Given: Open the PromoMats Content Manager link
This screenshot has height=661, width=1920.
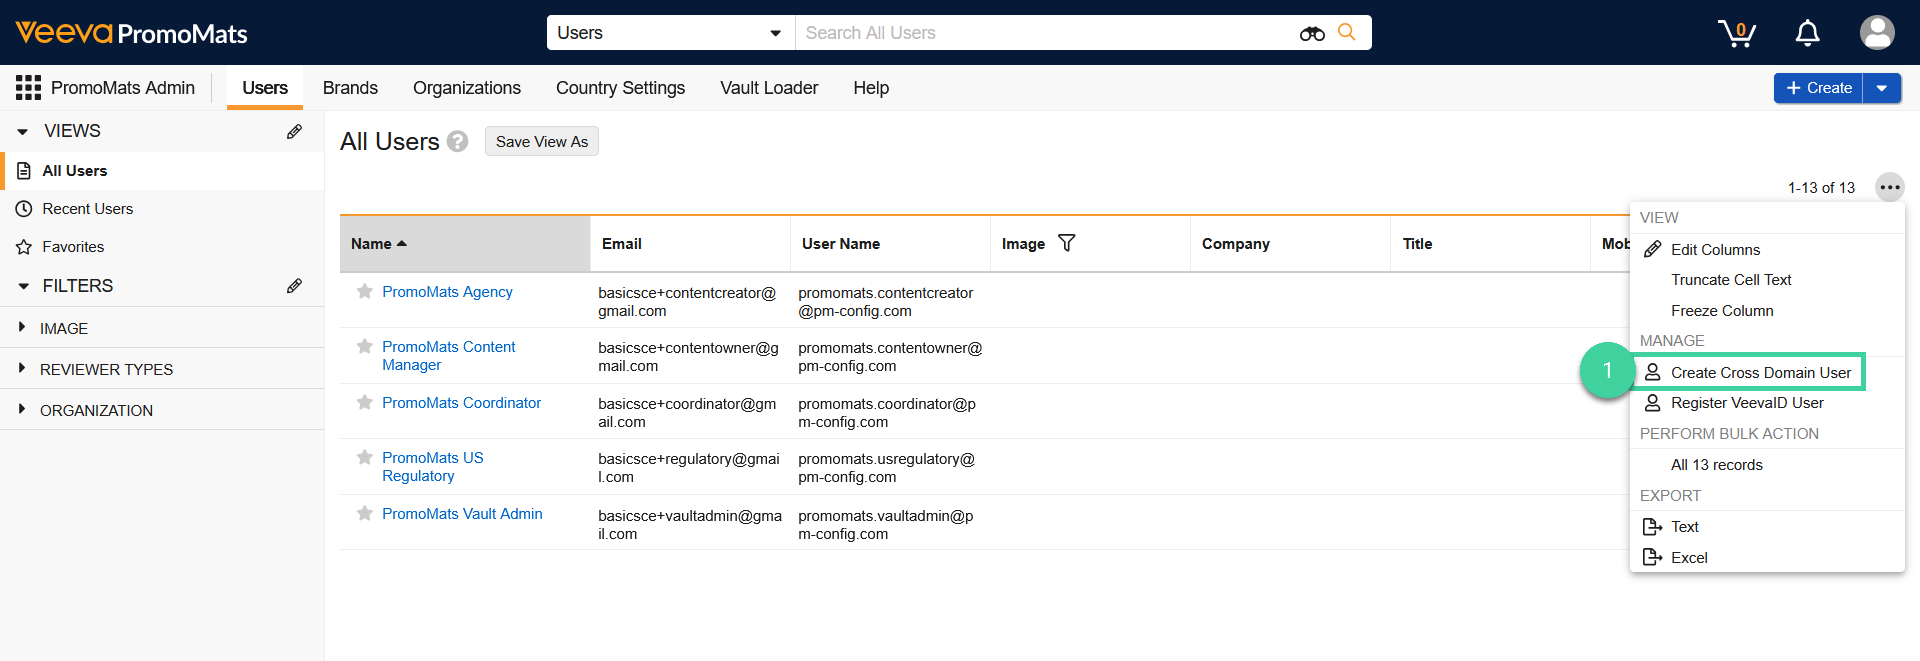Looking at the screenshot, I should (x=448, y=355).
